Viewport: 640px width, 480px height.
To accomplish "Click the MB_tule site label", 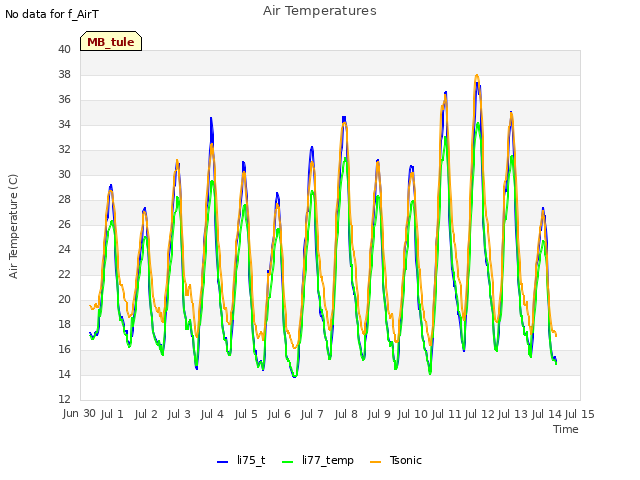I will [111, 41].
